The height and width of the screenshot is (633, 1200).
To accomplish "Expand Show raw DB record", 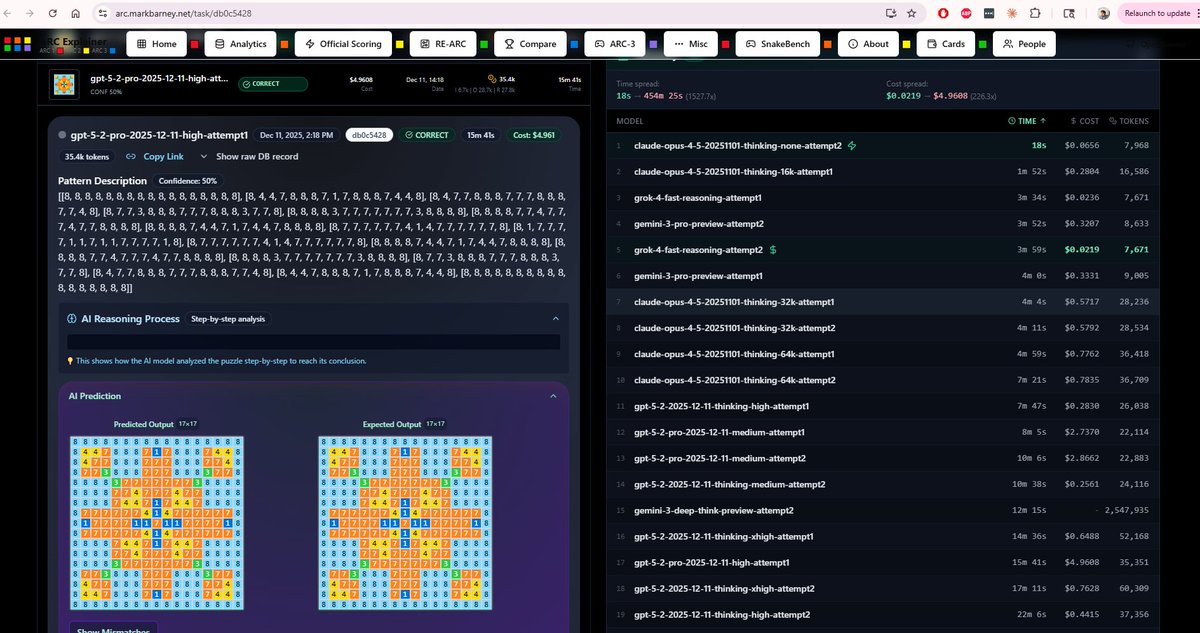I will coord(249,157).
